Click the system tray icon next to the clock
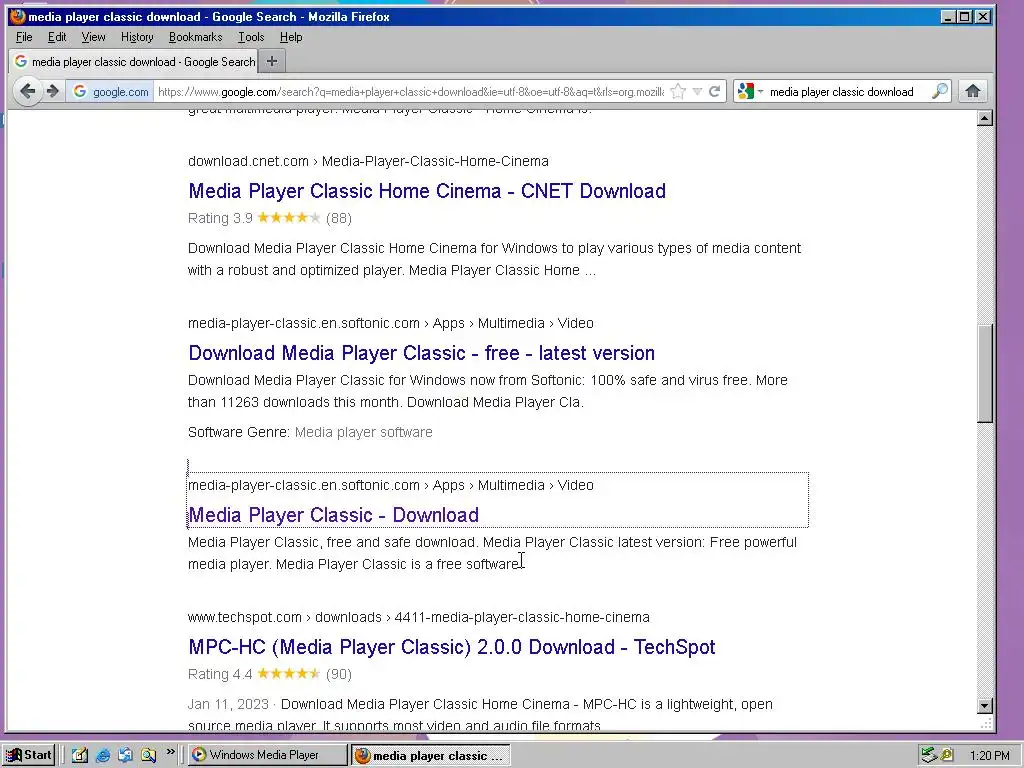 coord(947,755)
